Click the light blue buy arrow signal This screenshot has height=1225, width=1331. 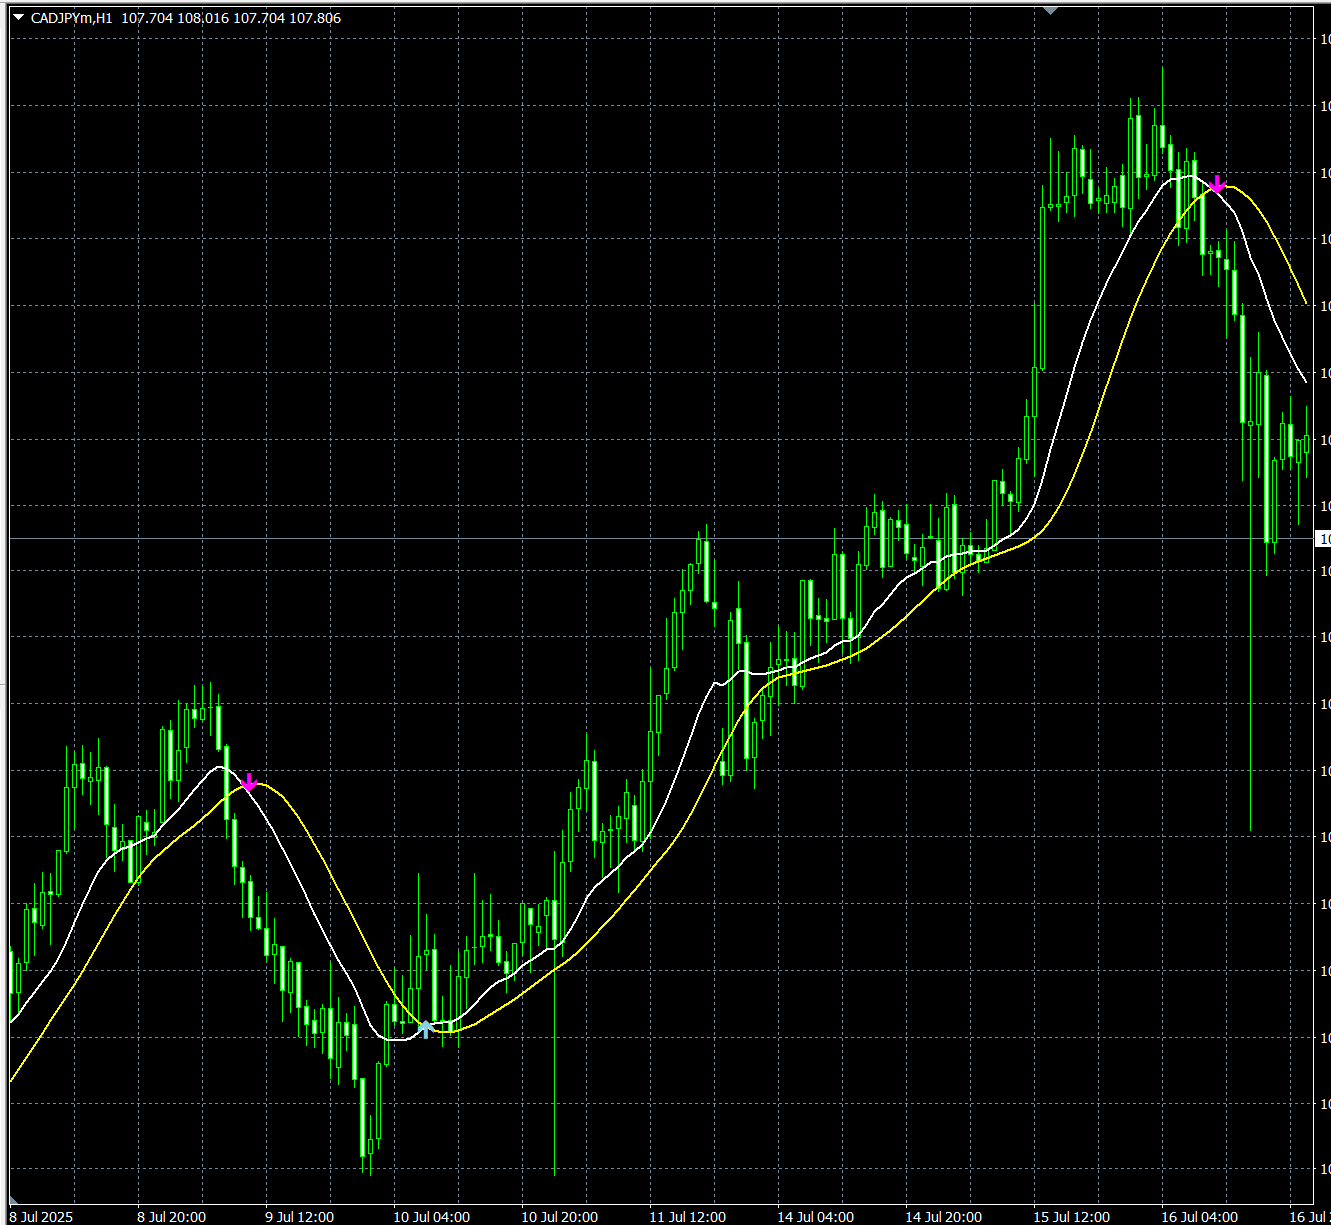tap(426, 1029)
